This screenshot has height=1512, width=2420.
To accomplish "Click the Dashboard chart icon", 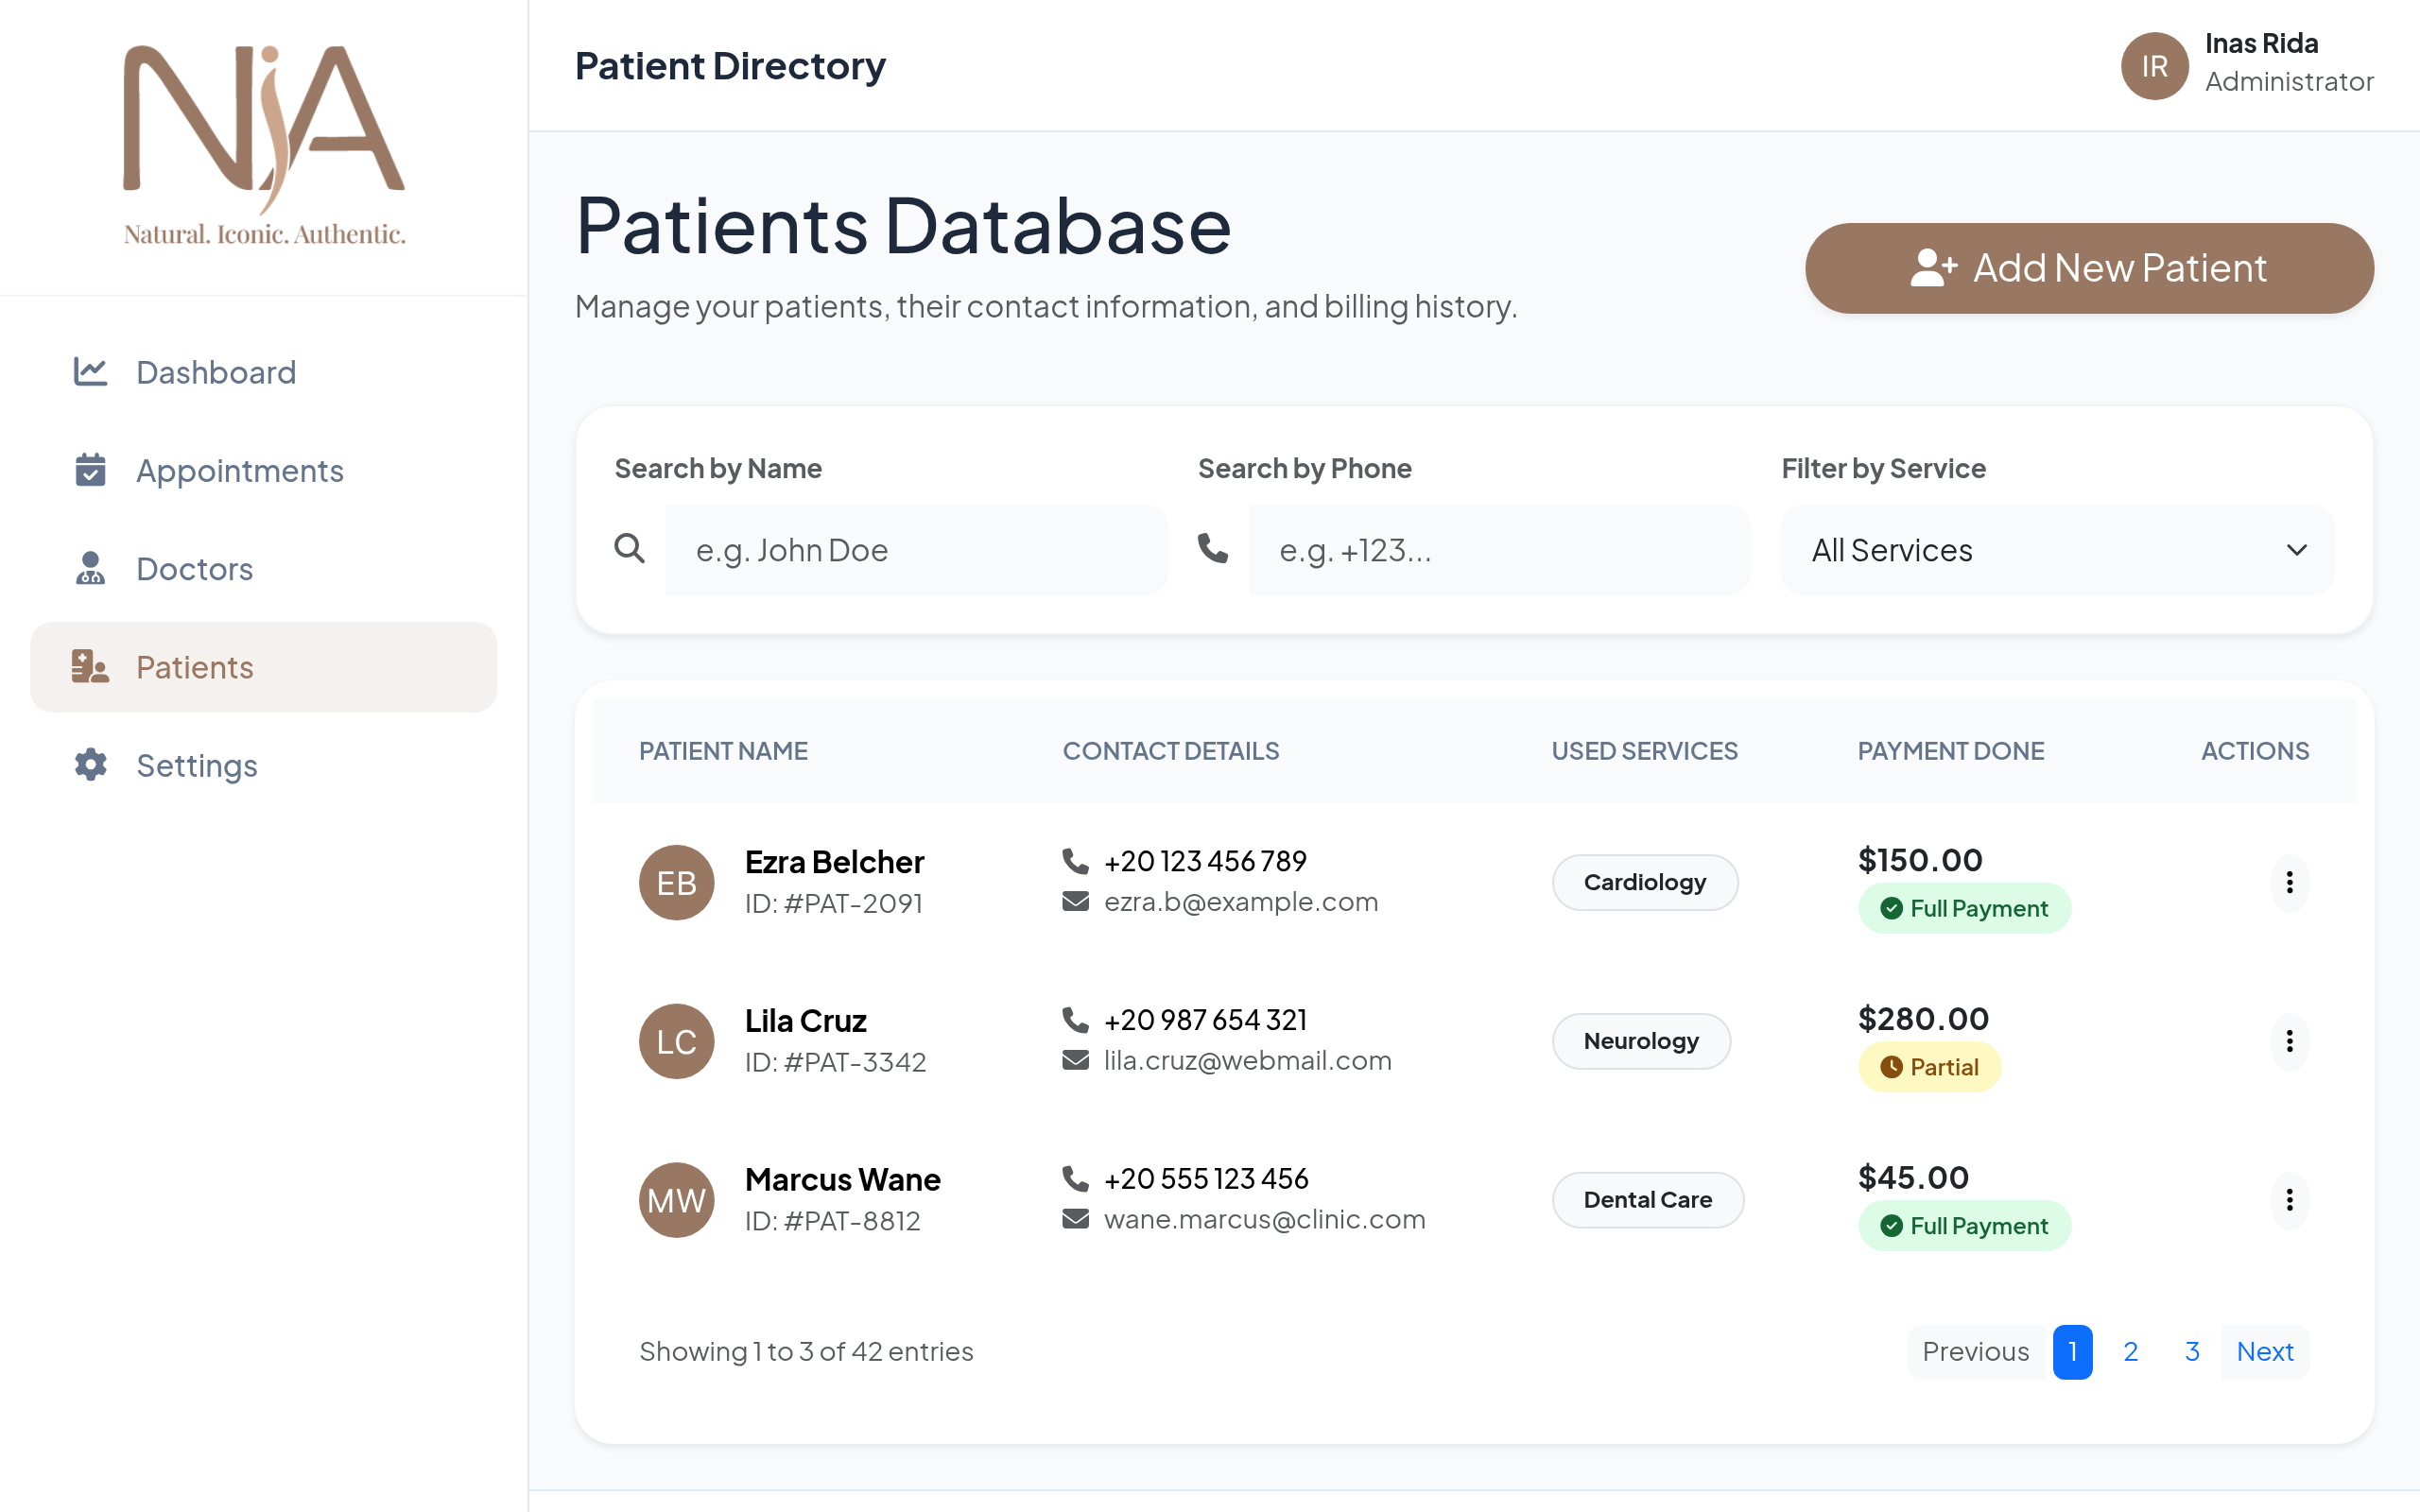I will click(x=90, y=372).
